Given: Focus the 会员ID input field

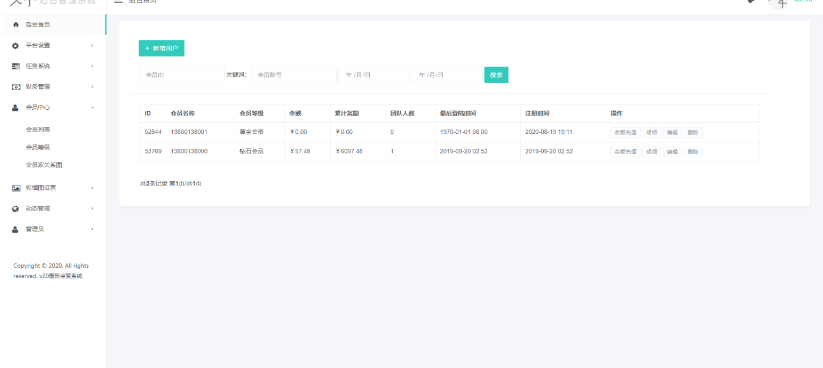Looking at the screenshot, I should point(182,75).
